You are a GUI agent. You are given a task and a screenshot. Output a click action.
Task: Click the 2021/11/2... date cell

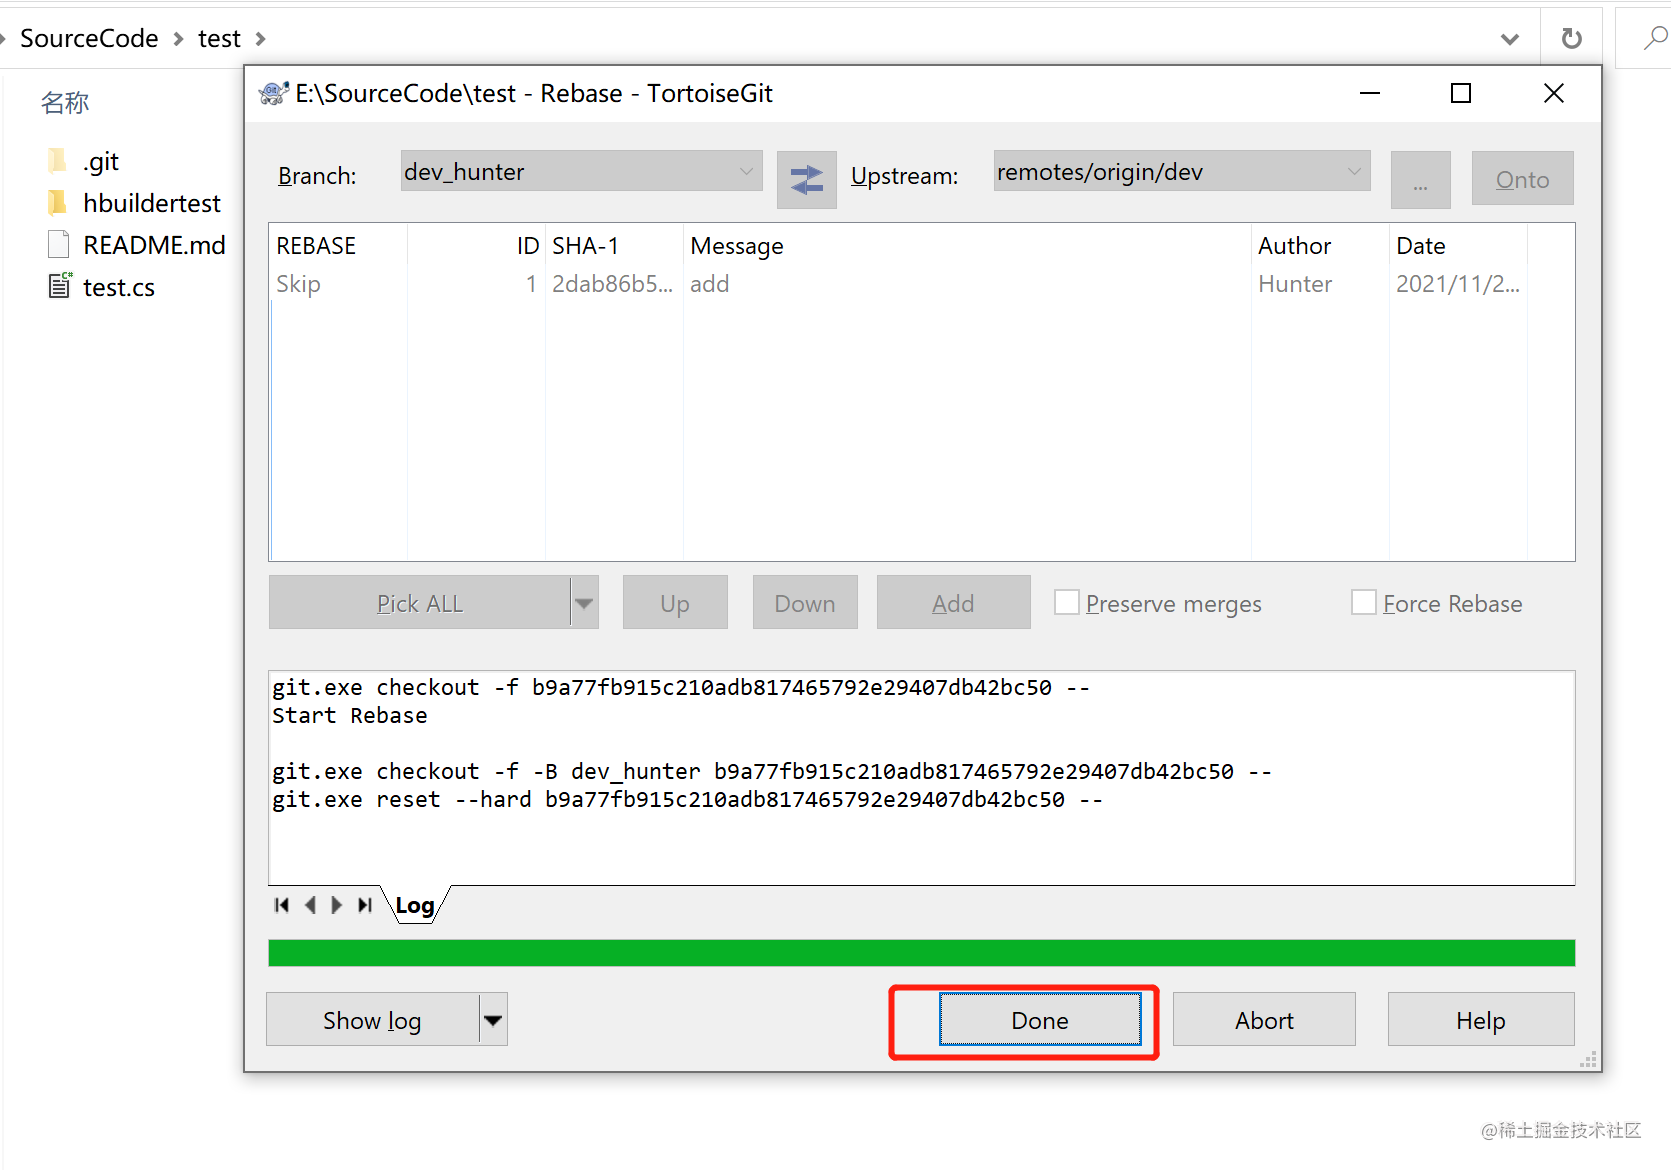pos(1457,284)
